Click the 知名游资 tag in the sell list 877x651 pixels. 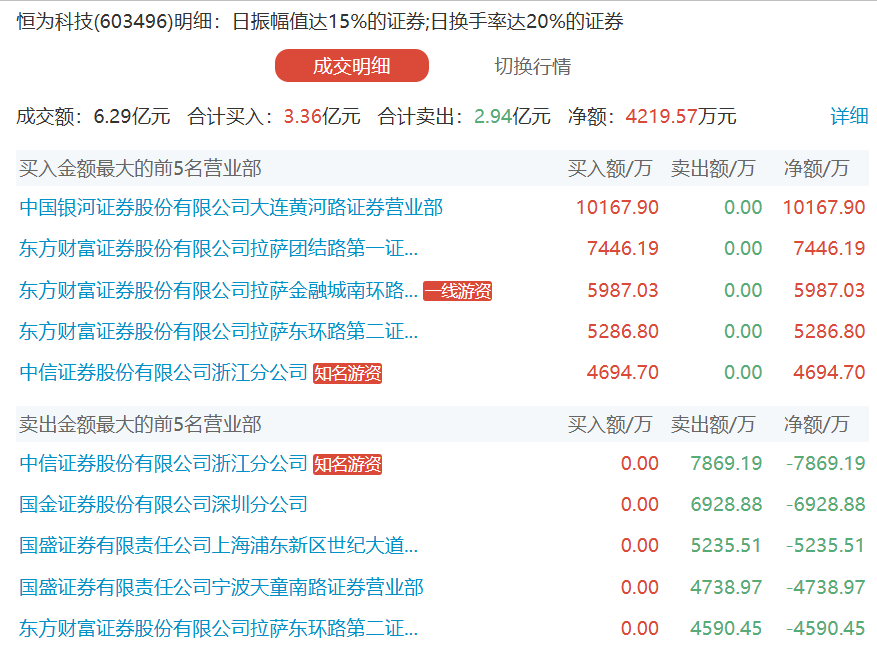tap(347, 464)
